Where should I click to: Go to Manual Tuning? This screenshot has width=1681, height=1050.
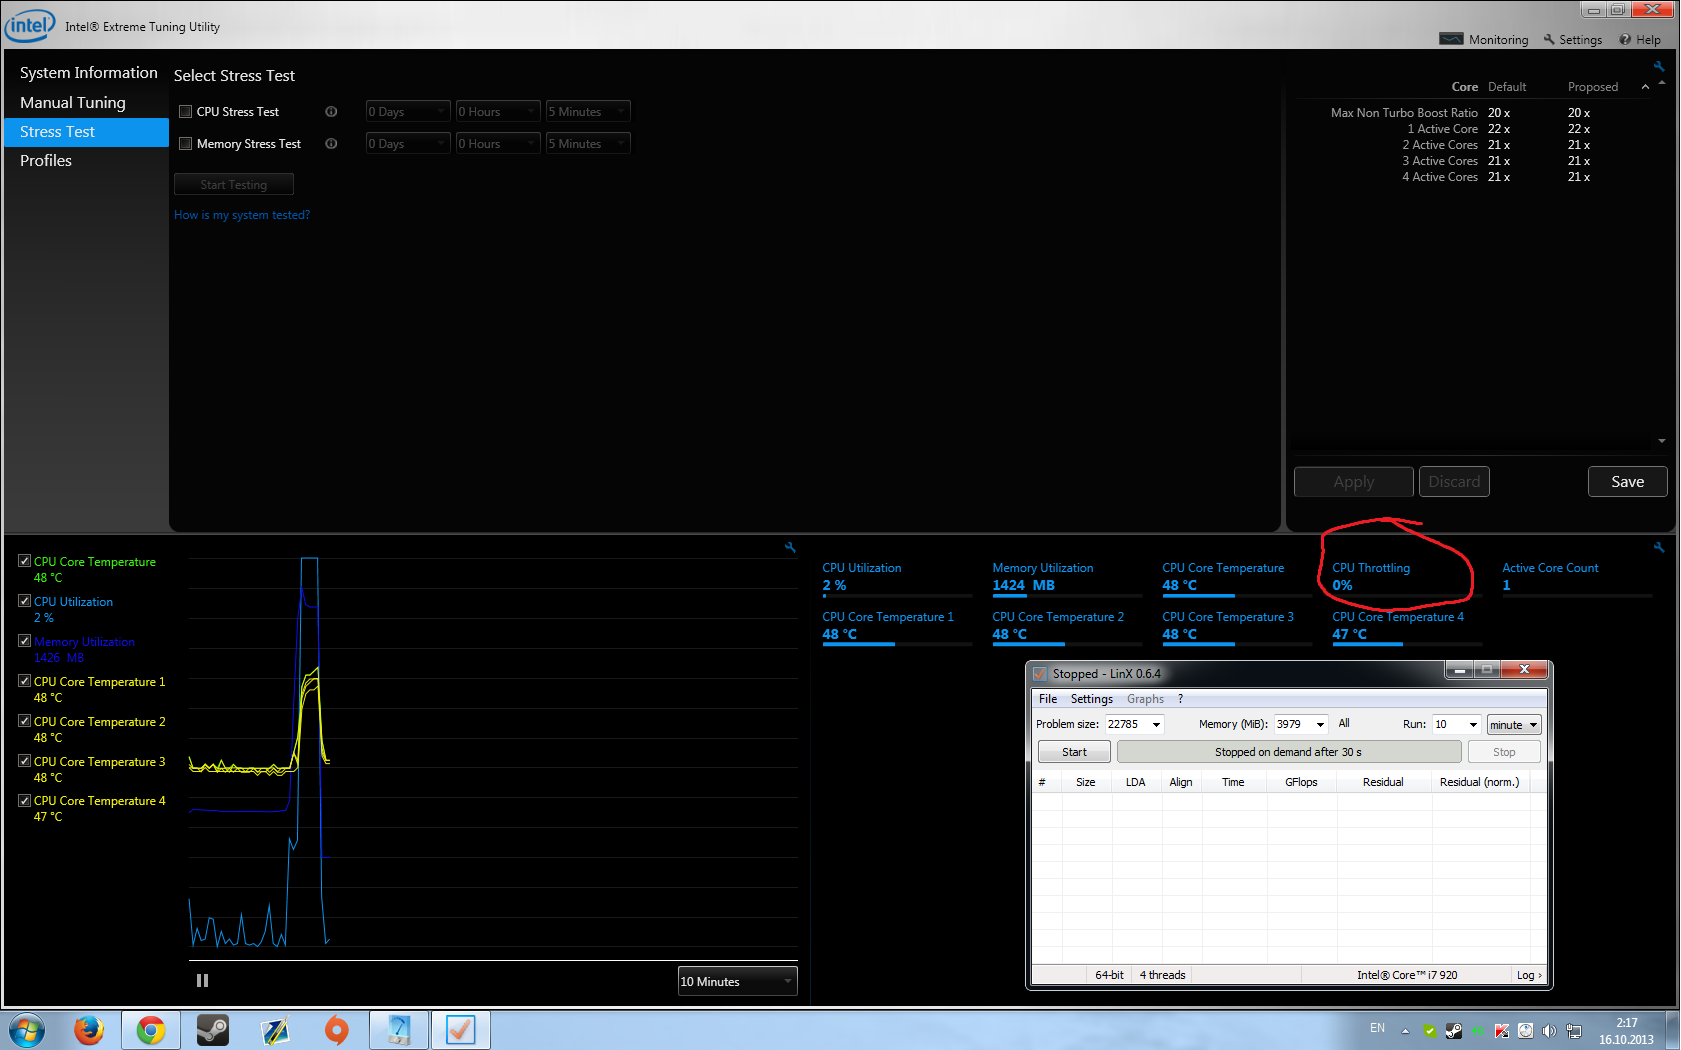tap(73, 103)
